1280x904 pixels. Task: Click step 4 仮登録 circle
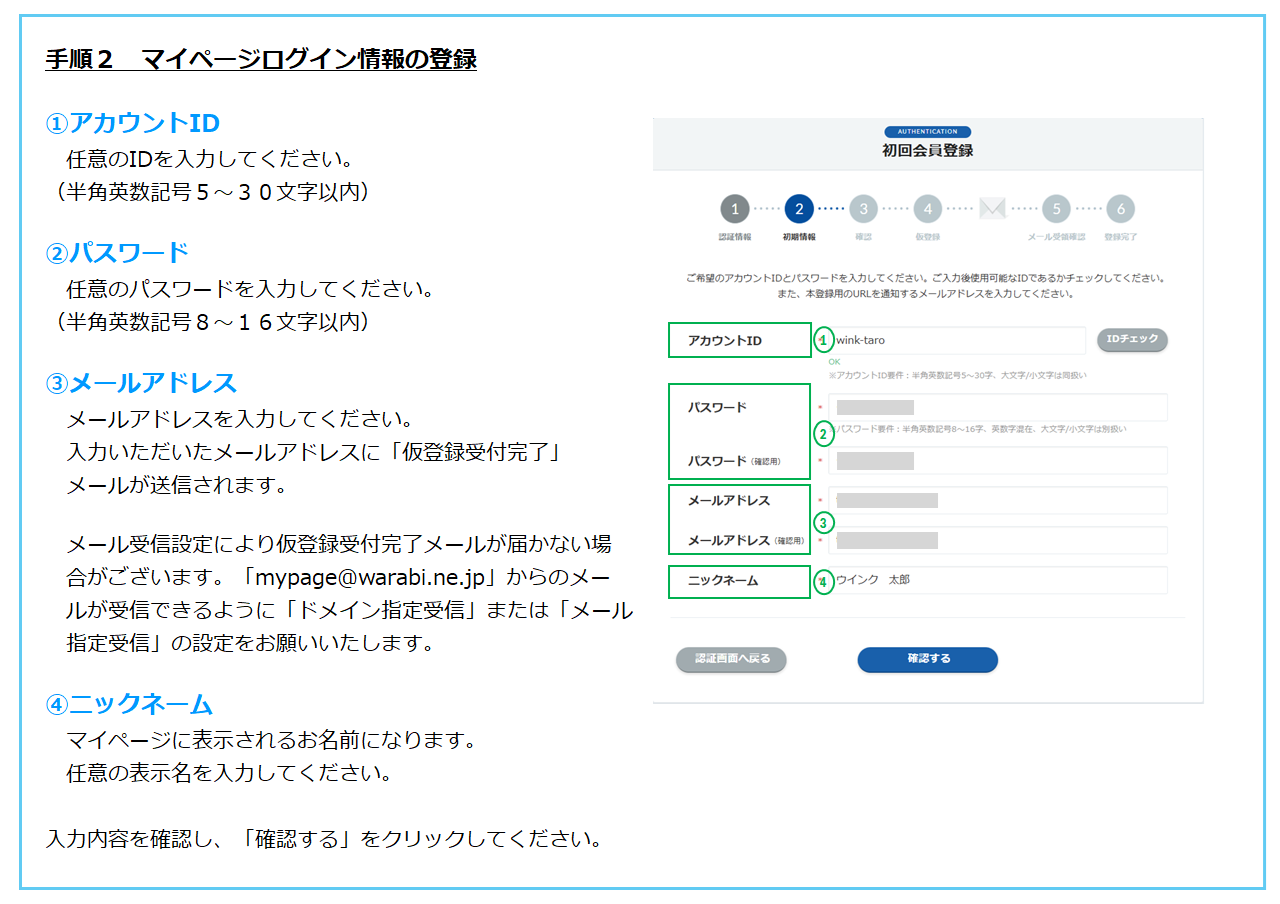click(x=927, y=209)
